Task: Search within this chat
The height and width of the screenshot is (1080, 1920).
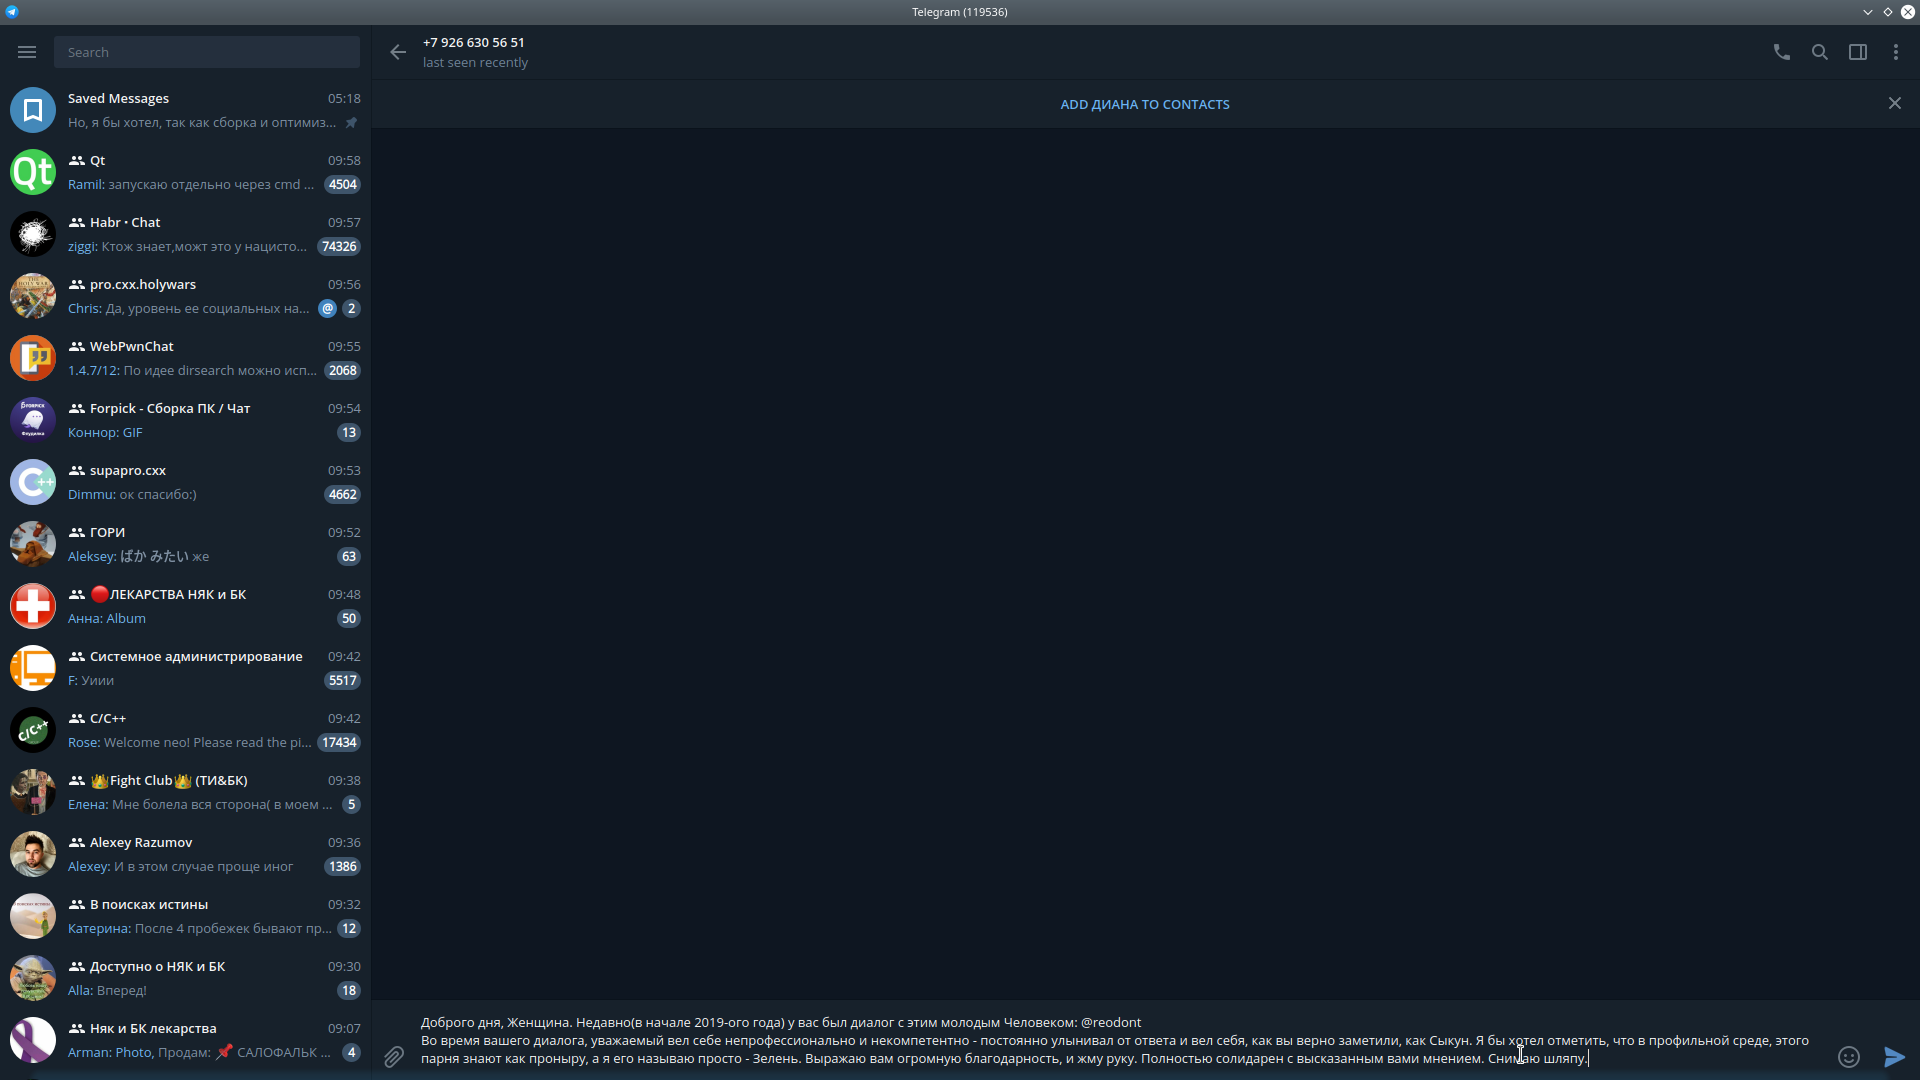Action: [1819, 52]
